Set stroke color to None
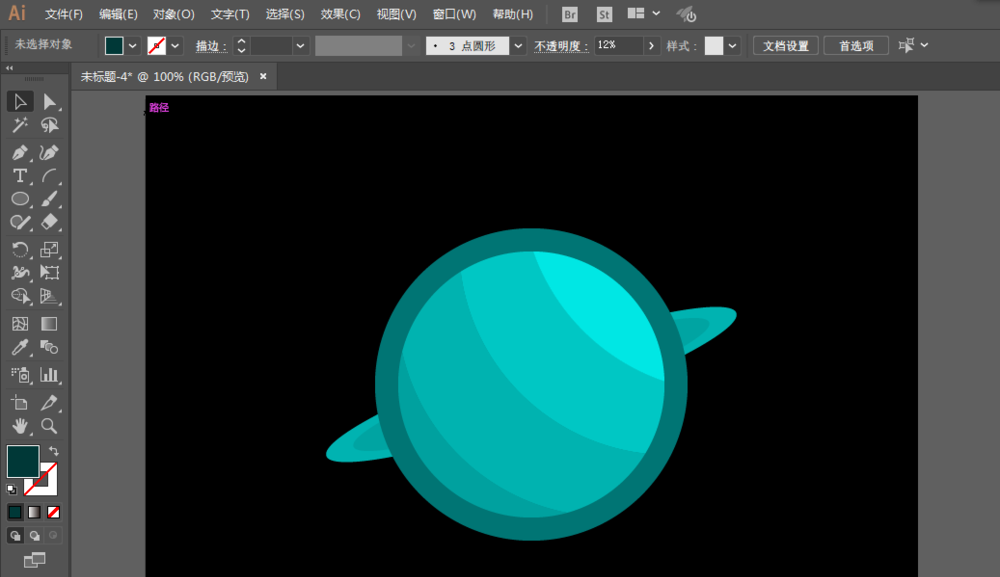Viewport: 1000px width, 577px height. (53, 512)
